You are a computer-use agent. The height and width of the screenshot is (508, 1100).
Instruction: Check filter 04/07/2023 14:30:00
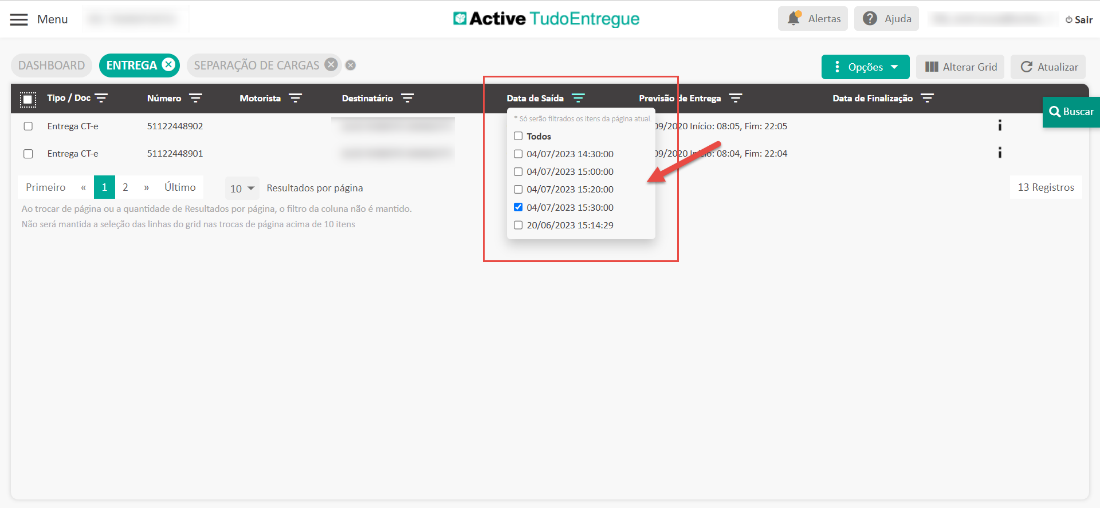(518, 154)
